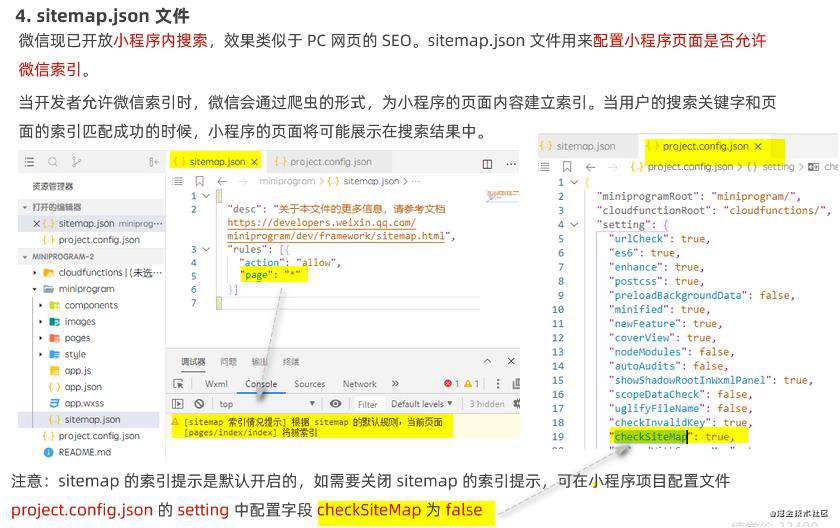Screen dimensions: 840x528
Task: Click the bookmark icon in project.config.json editor
Action: click(x=567, y=167)
